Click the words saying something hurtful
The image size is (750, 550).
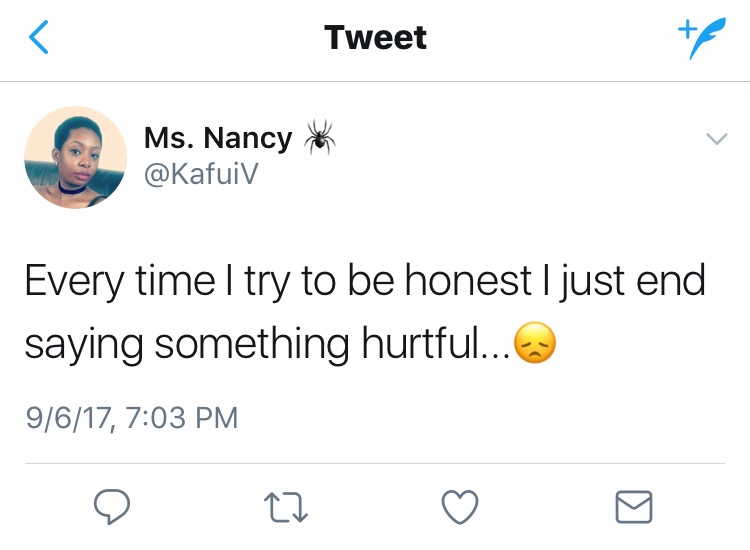[266, 344]
